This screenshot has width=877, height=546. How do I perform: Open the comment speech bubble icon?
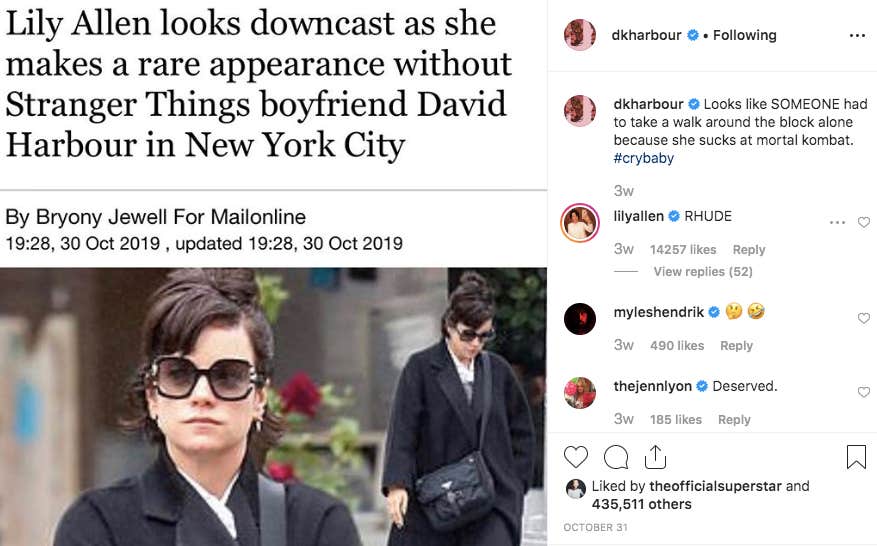(616, 458)
